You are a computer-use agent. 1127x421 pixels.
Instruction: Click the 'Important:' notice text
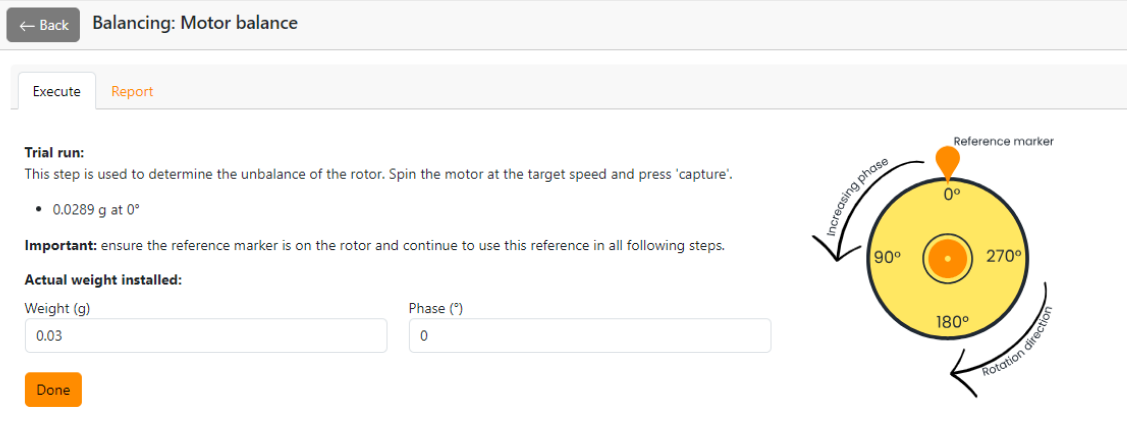60,245
